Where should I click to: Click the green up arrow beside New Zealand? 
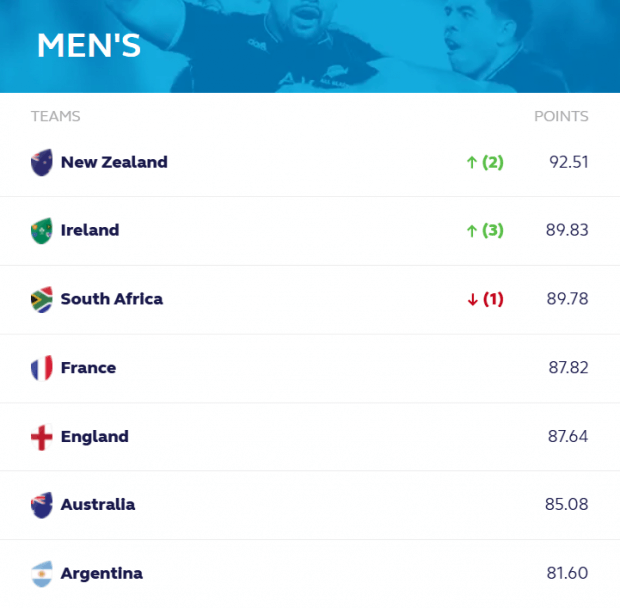pyautogui.click(x=471, y=162)
